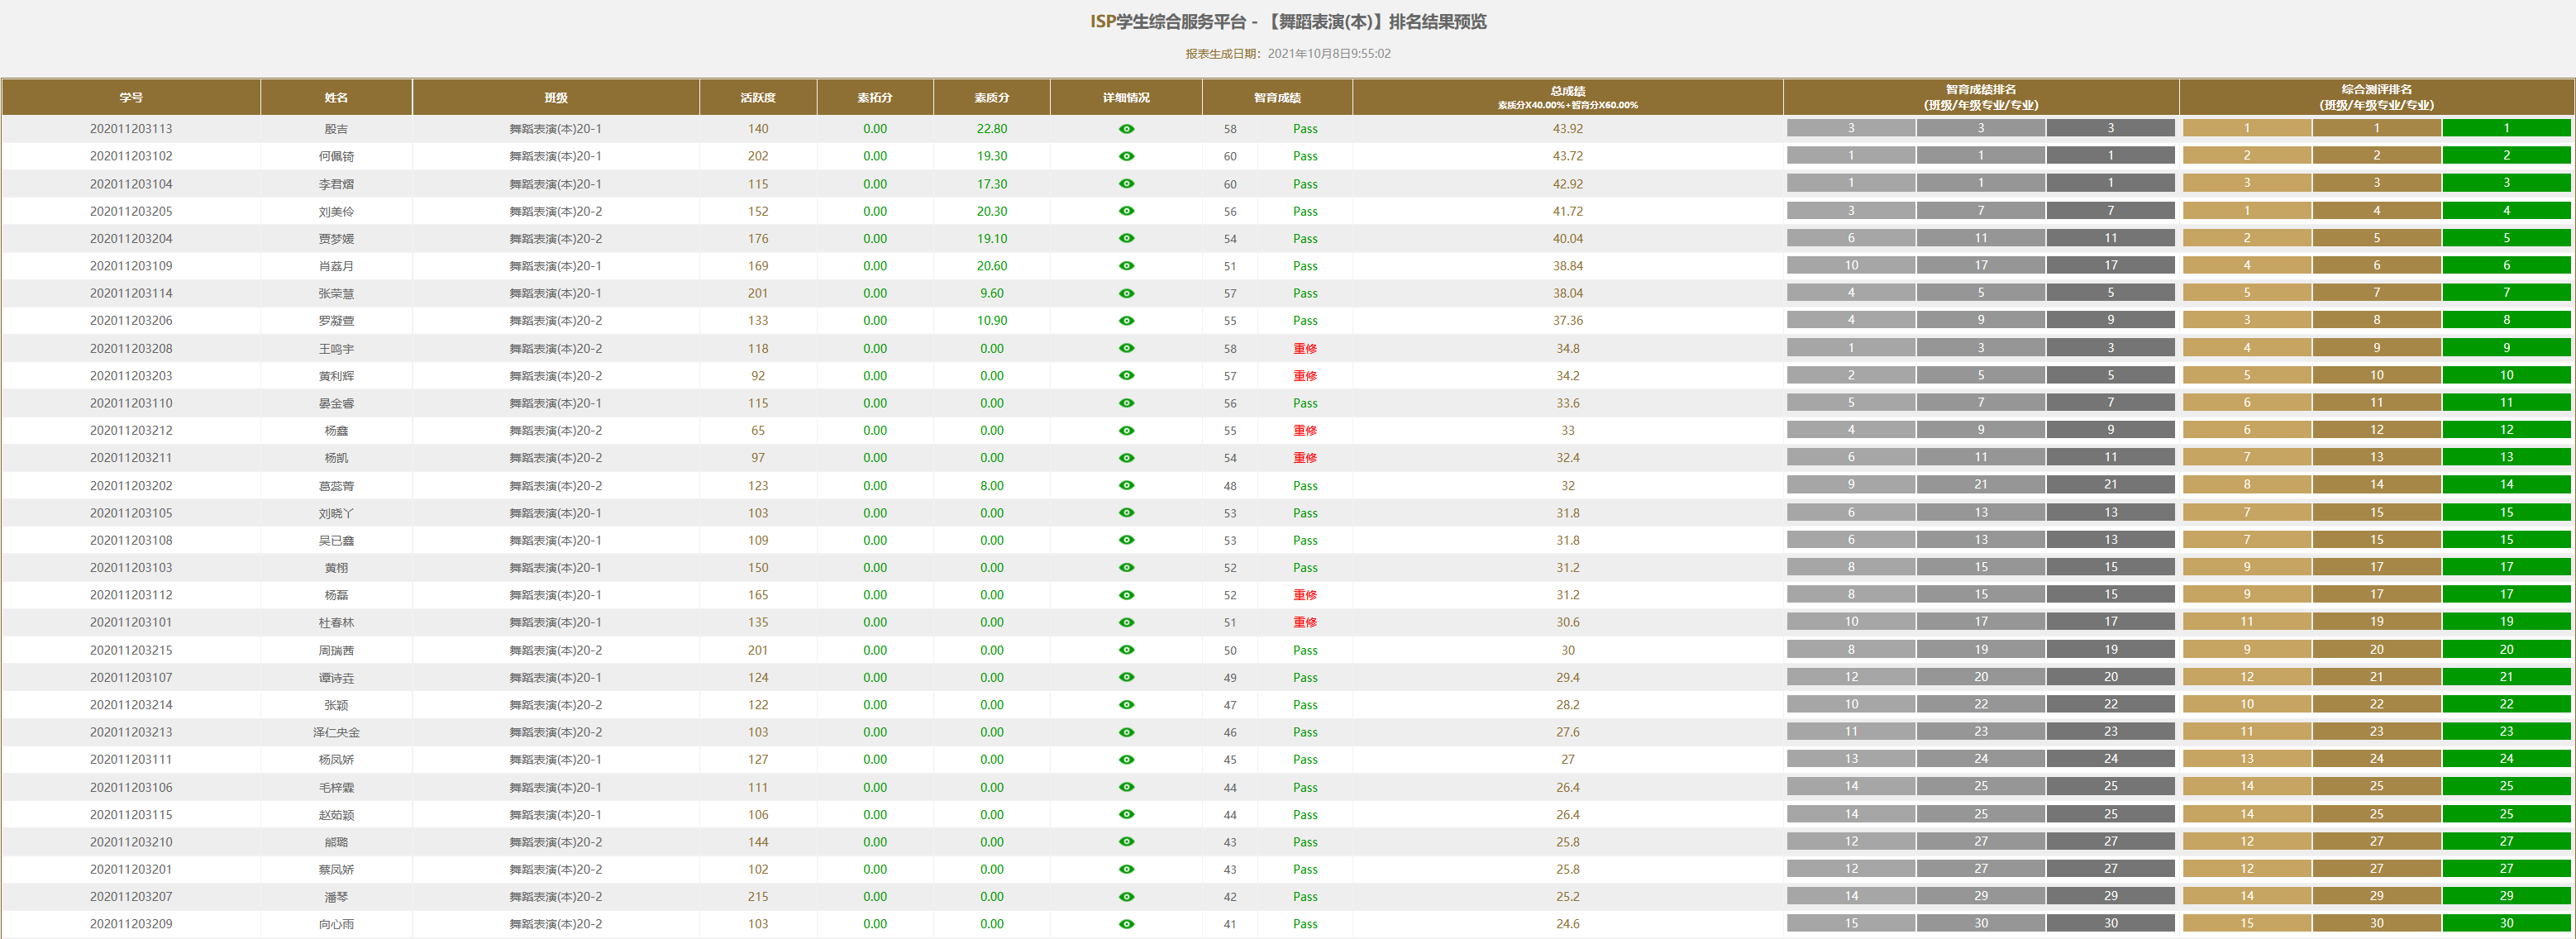The image size is (2576, 939).
Task: Click the 学号 column header
Action: tap(131, 97)
